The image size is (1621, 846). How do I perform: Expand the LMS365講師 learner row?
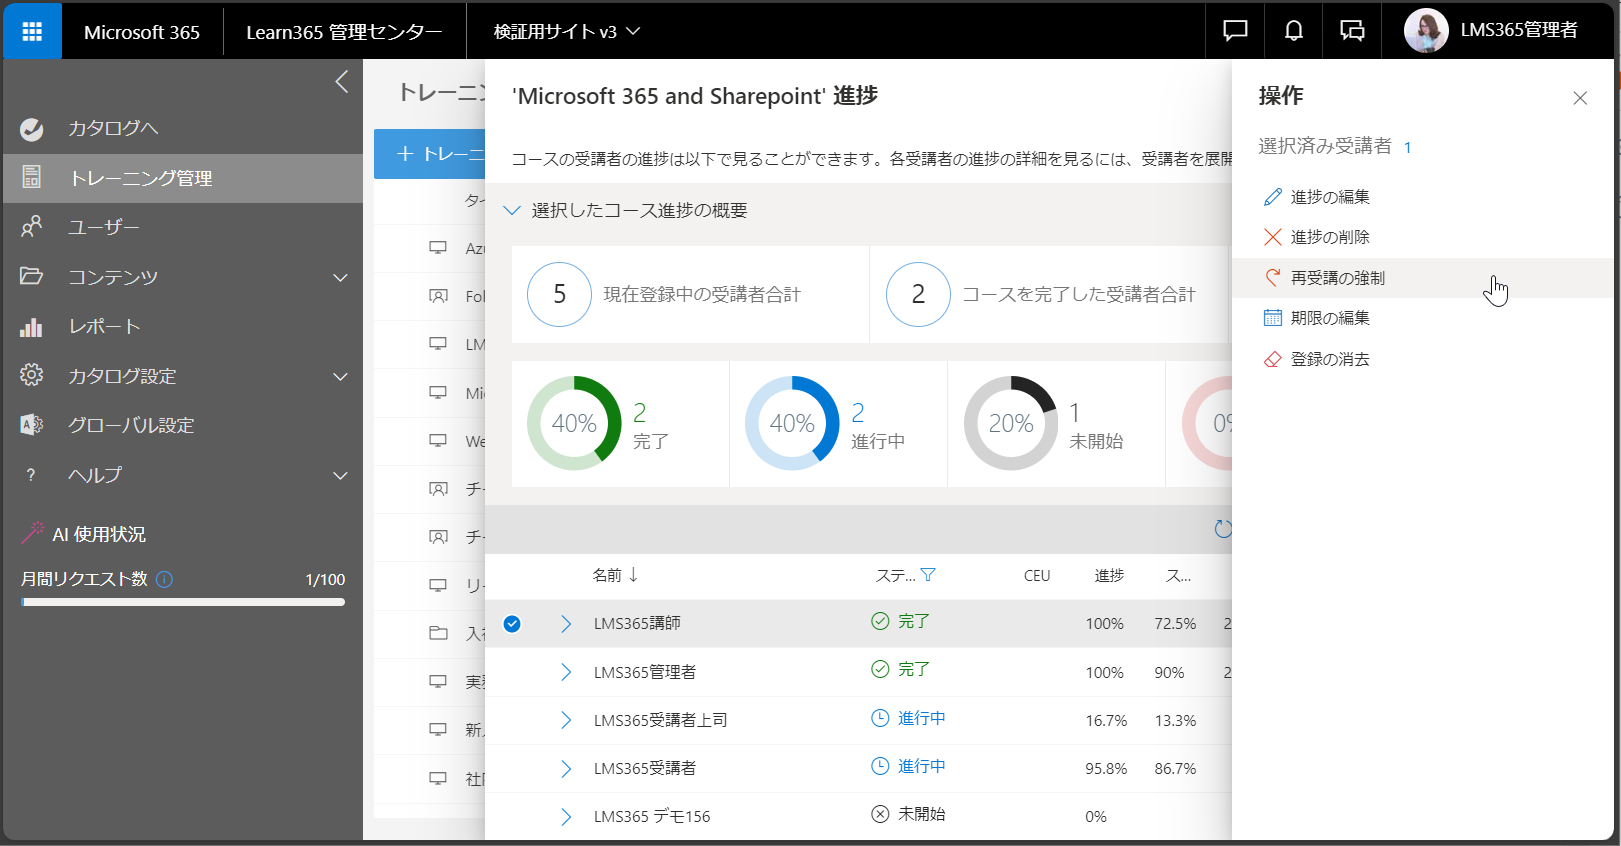point(566,624)
